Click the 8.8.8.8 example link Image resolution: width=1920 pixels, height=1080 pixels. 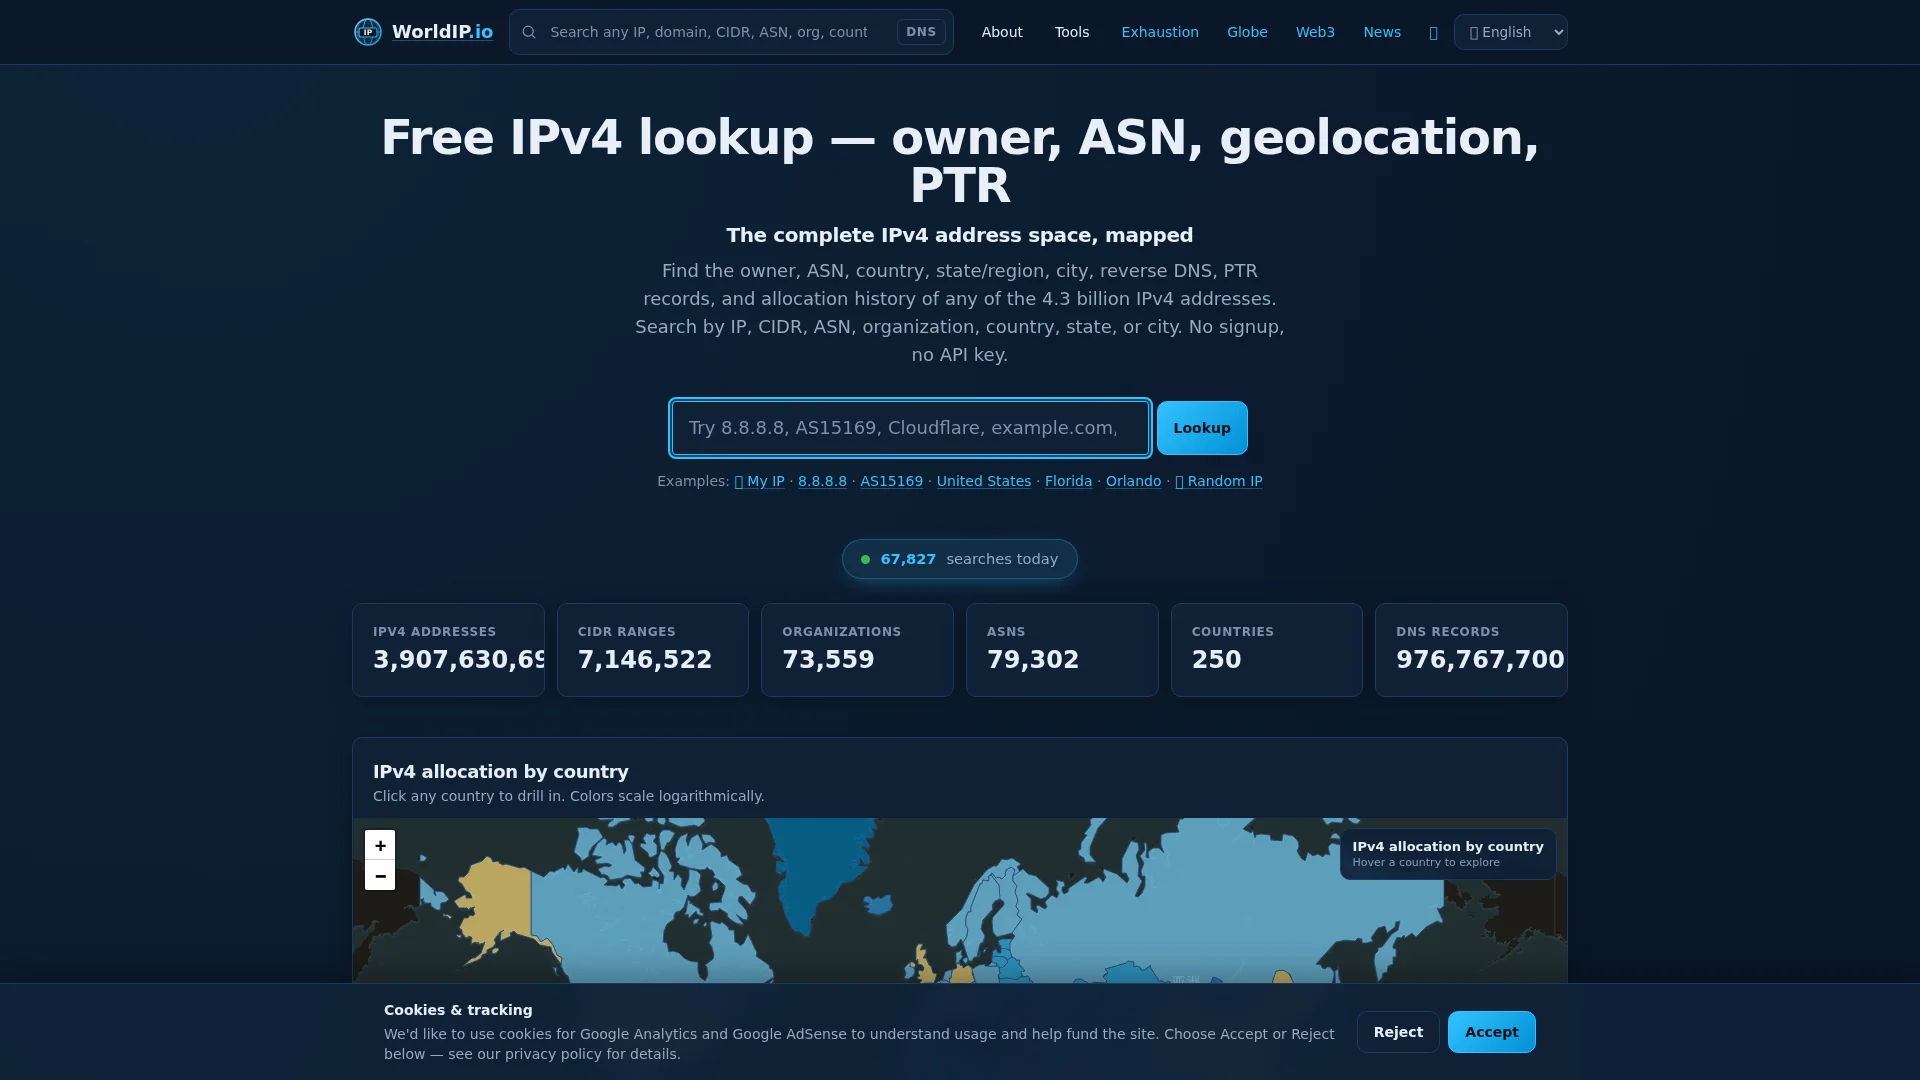point(822,481)
